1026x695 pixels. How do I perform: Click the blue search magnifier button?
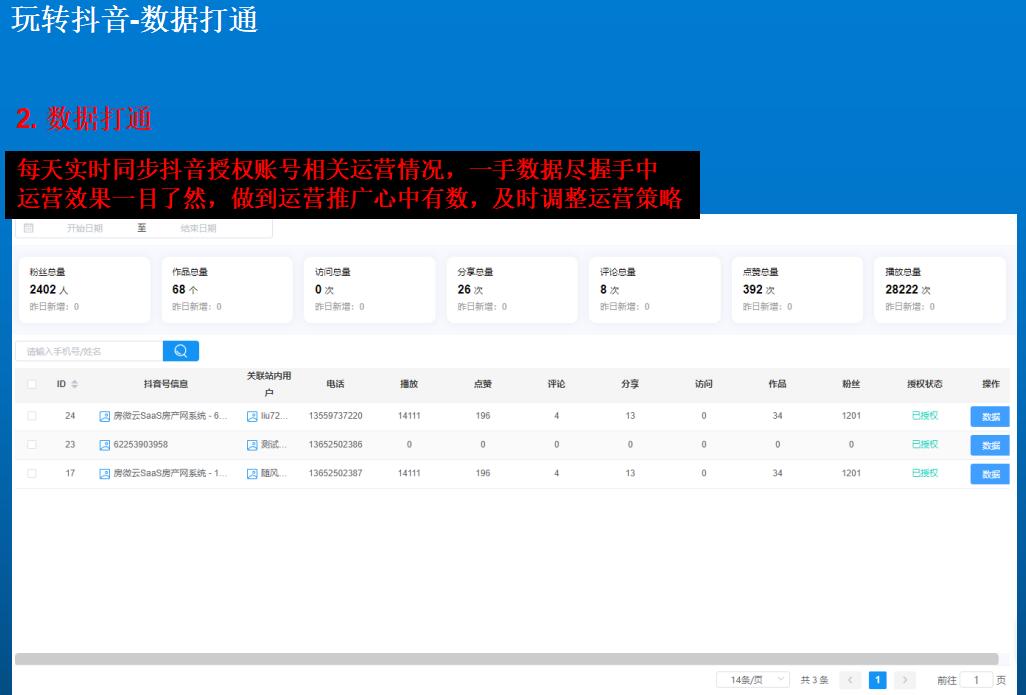pyautogui.click(x=181, y=351)
